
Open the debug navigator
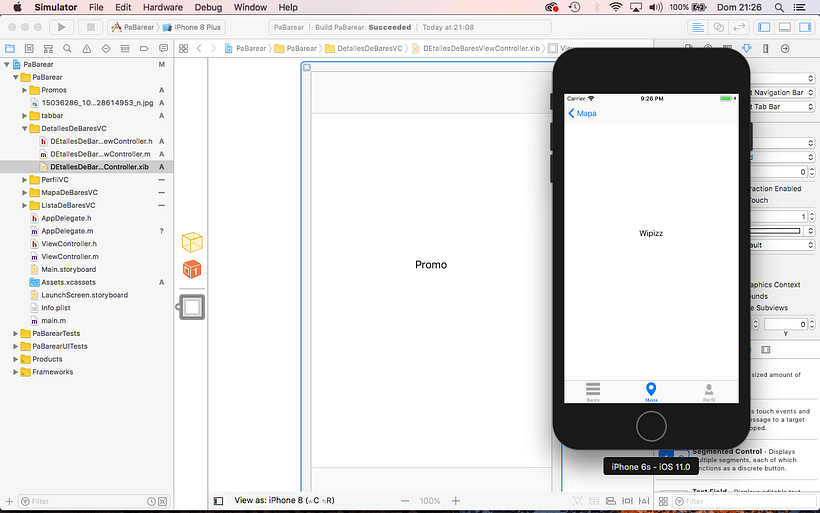[125, 49]
